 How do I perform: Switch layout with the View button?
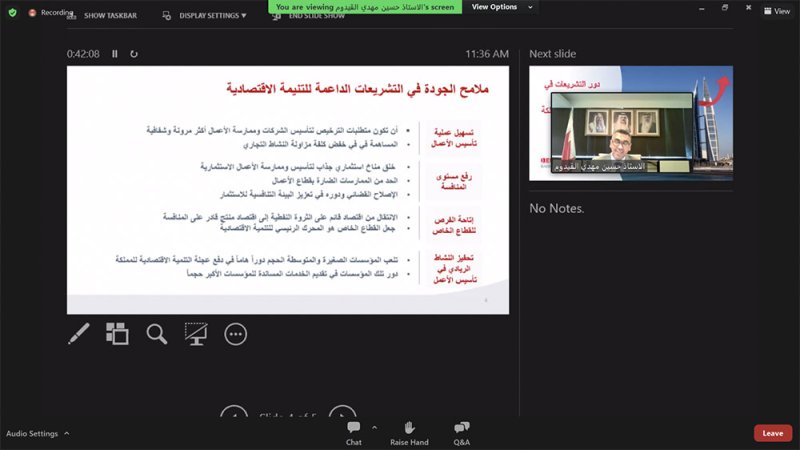tap(777, 11)
